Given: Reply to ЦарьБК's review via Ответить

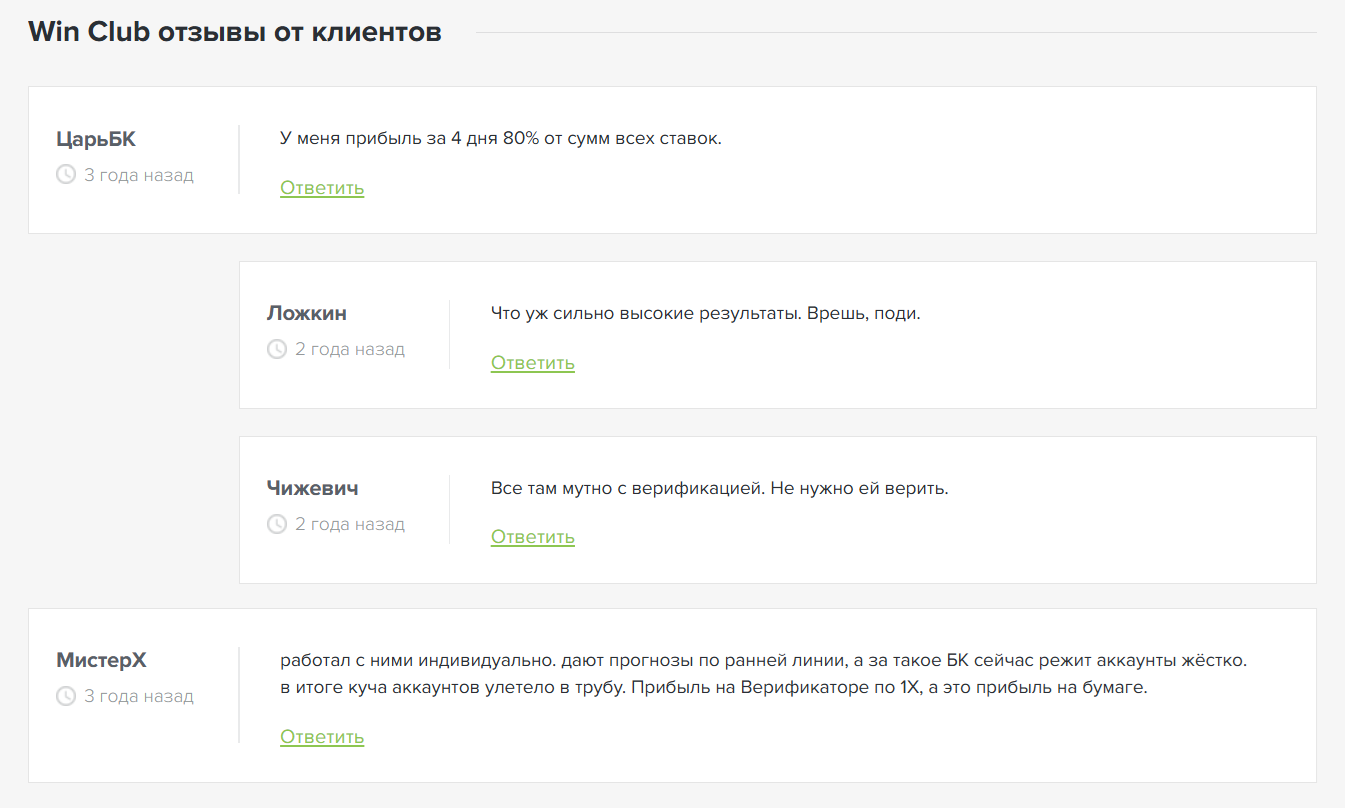Looking at the screenshot, I should (322, 188).
